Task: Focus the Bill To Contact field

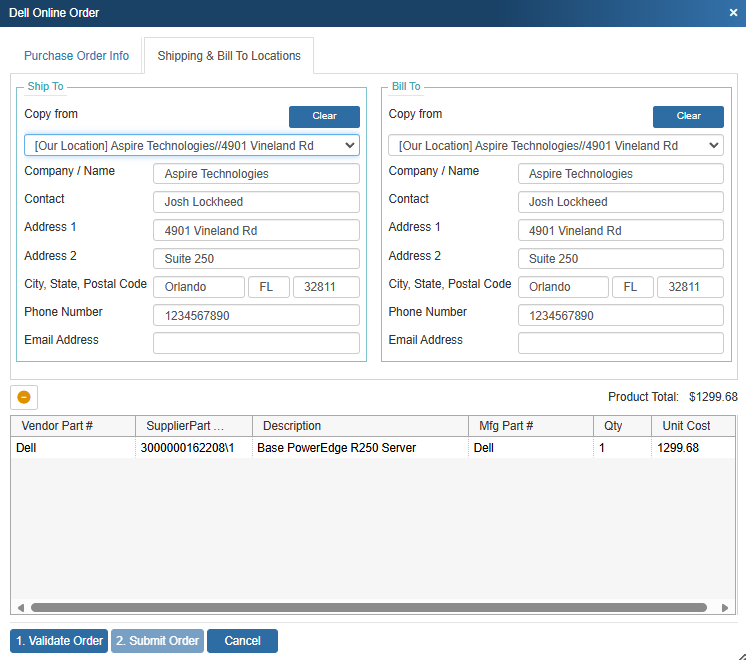Action: click(620, 202)
